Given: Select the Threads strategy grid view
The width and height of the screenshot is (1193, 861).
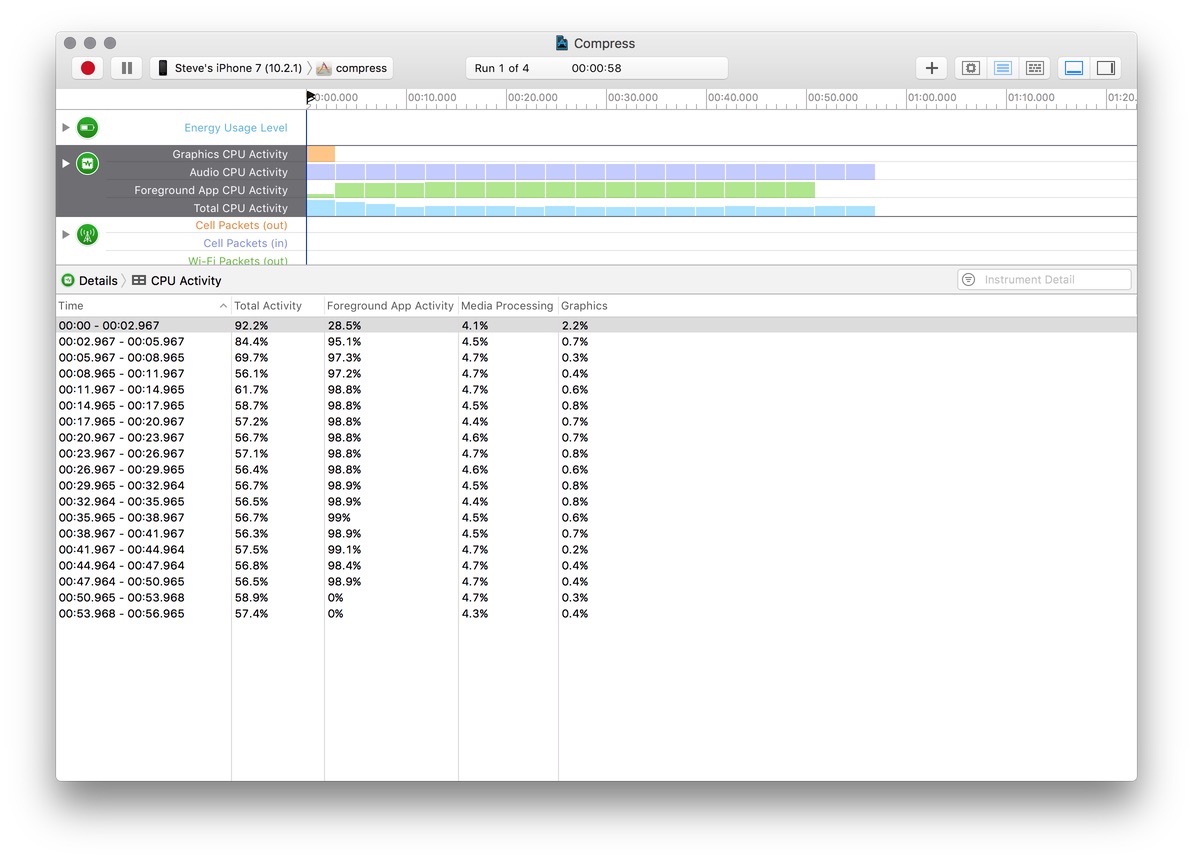Looking at the screenshot, I should pos(1035,68).
